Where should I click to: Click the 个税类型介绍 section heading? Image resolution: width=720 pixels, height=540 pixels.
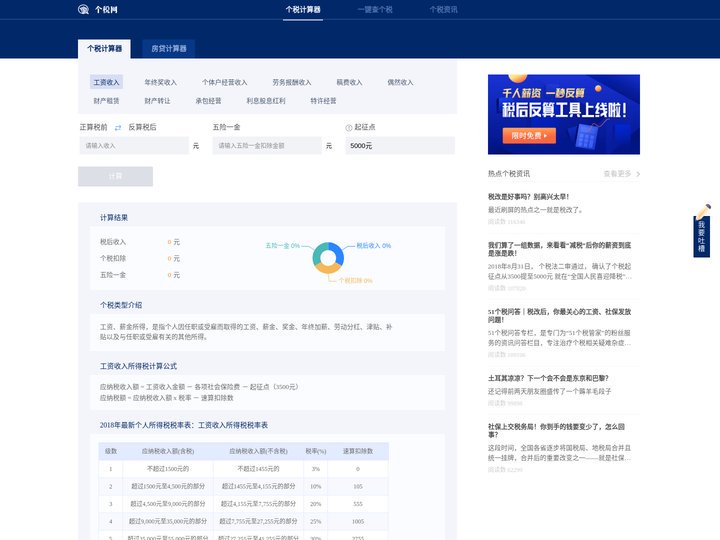(121, 305)
